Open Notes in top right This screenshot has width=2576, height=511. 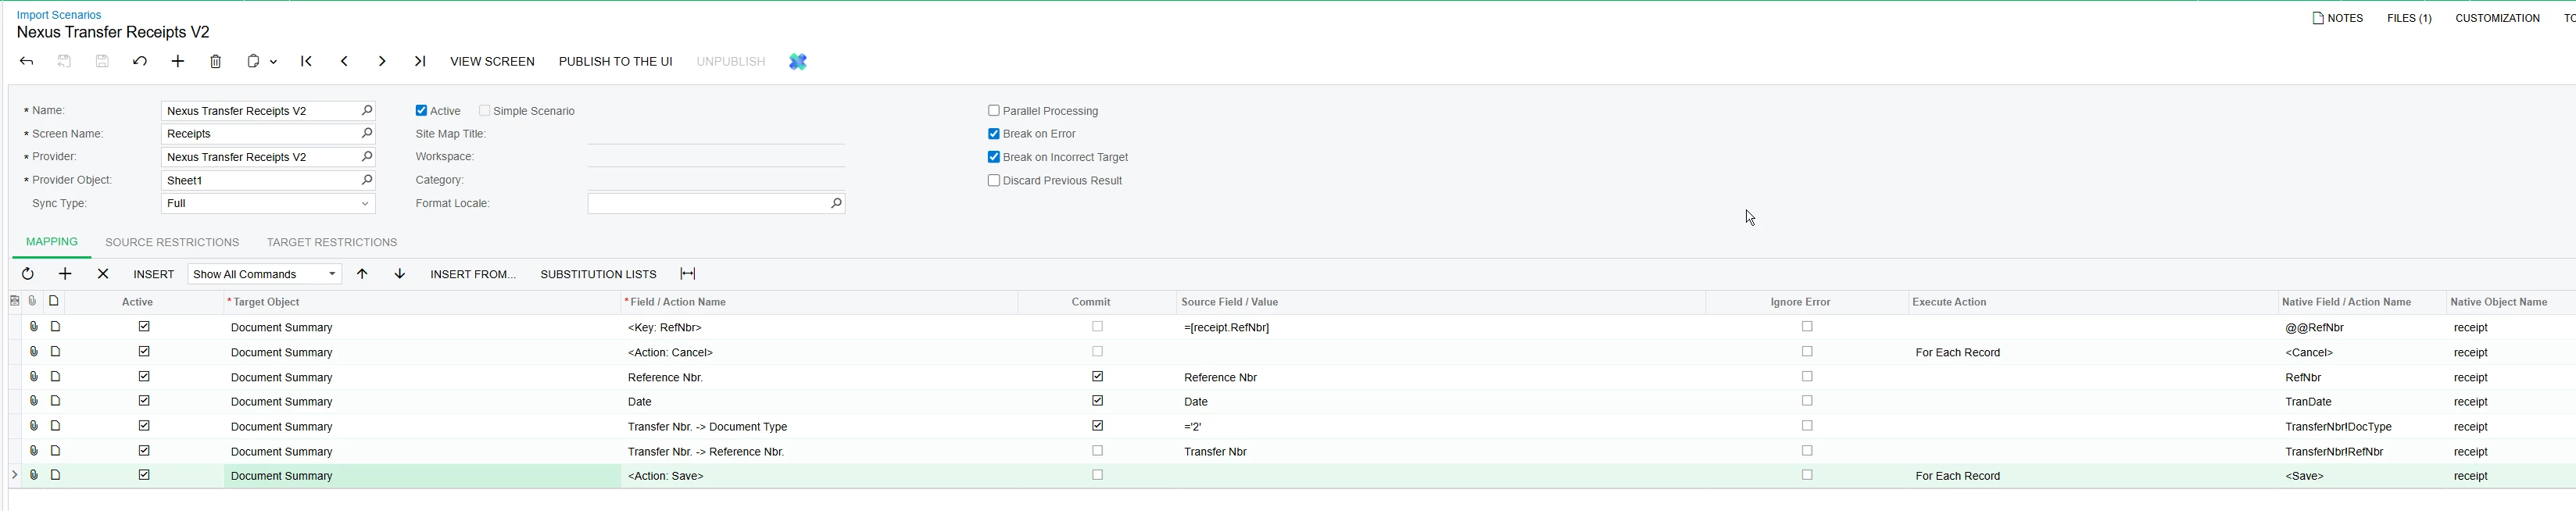point(2337,18)
